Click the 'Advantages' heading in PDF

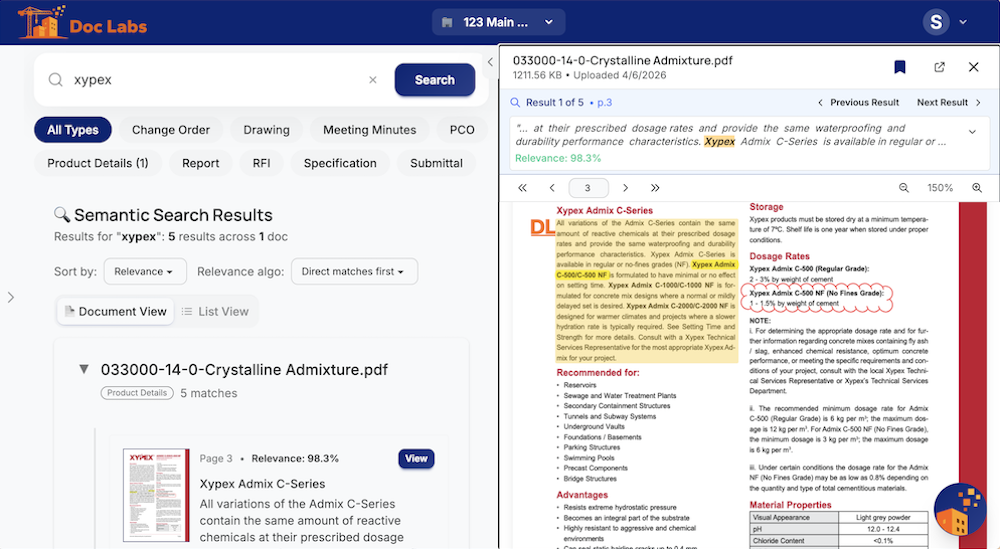coord(582,495)
